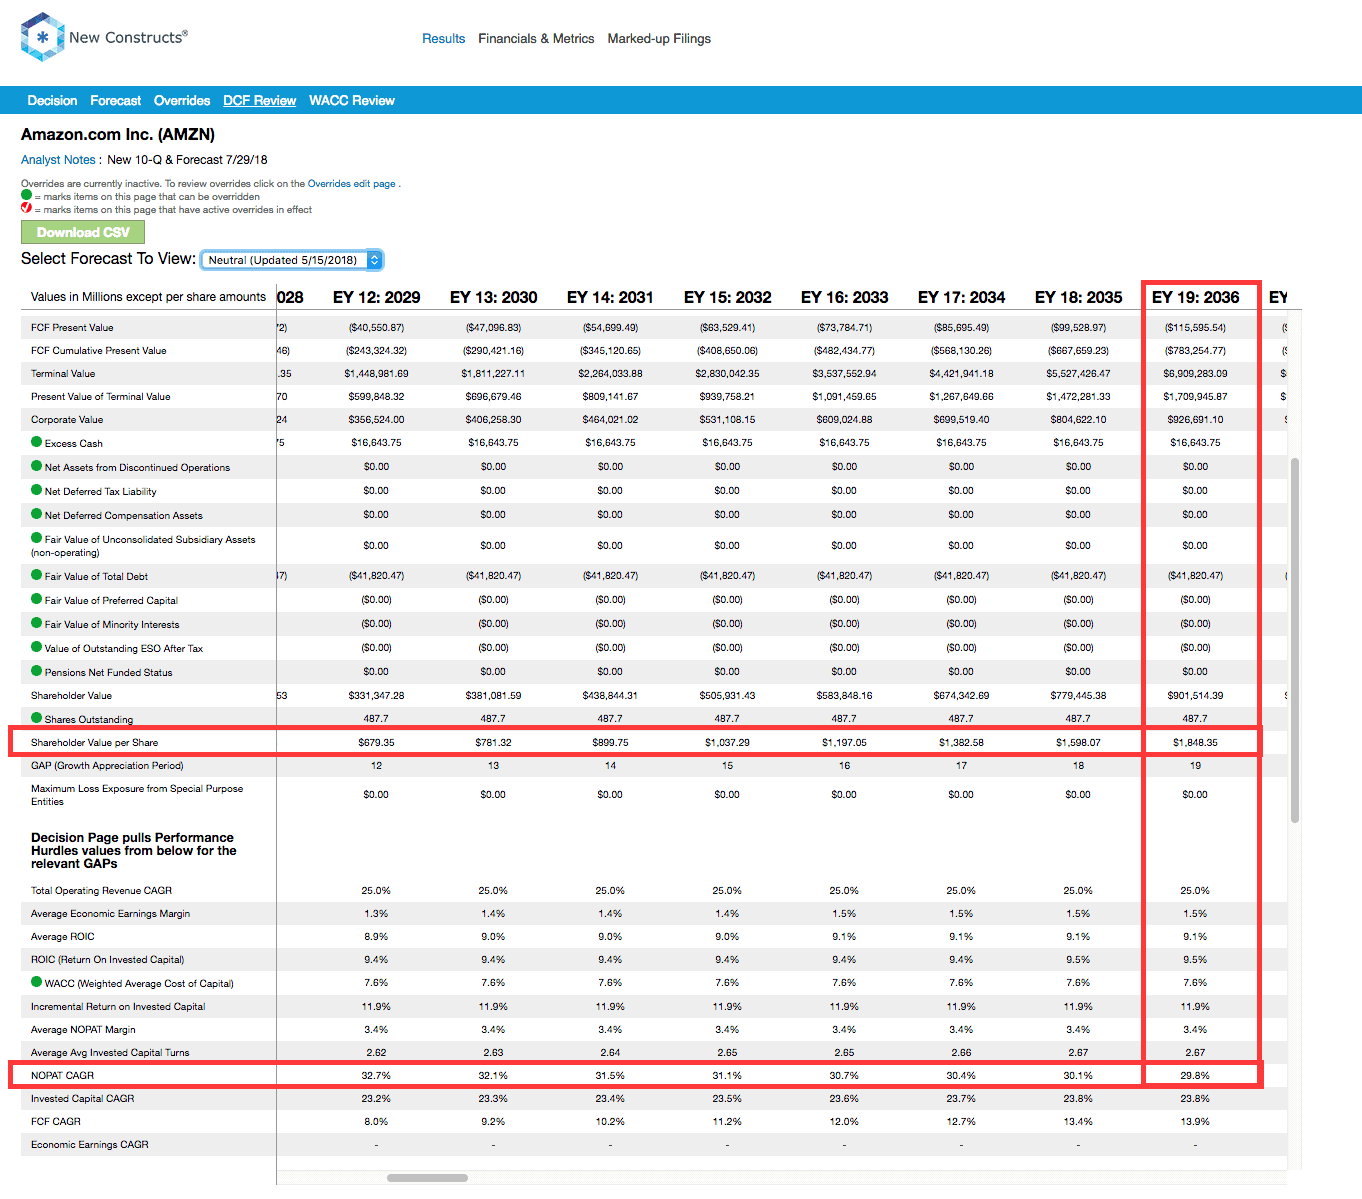The image size is (1362, 1199).
Task: Click green dot beside Net Deferred Compensation Assets
Action: pyautogui.click(x=37, y=514)
